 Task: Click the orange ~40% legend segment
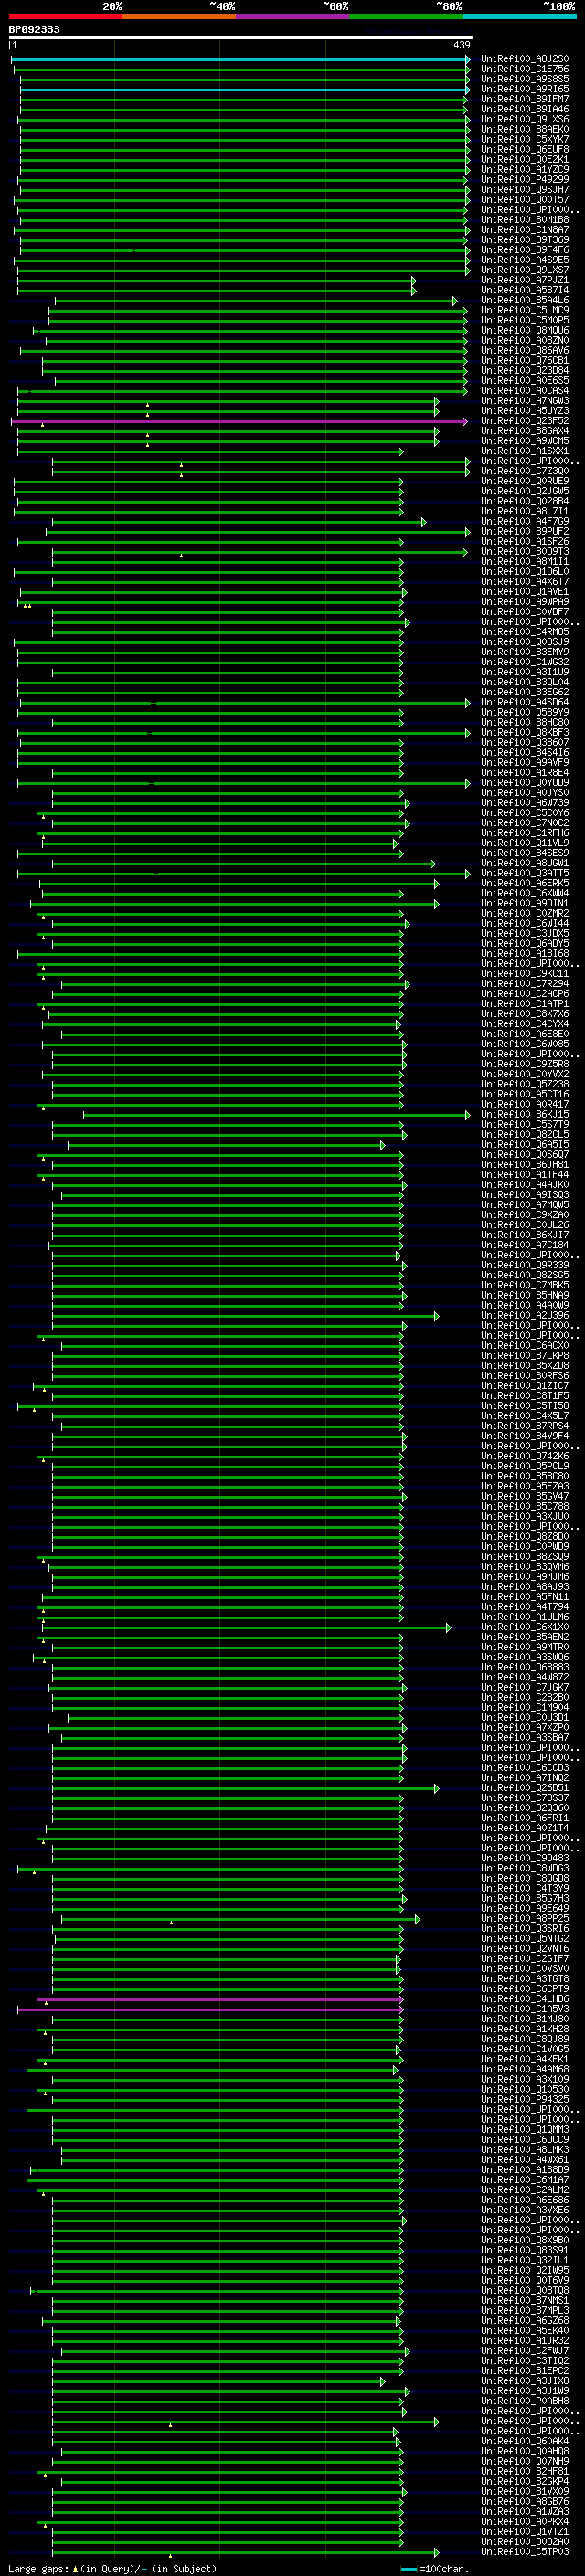[x=179, y=16]
